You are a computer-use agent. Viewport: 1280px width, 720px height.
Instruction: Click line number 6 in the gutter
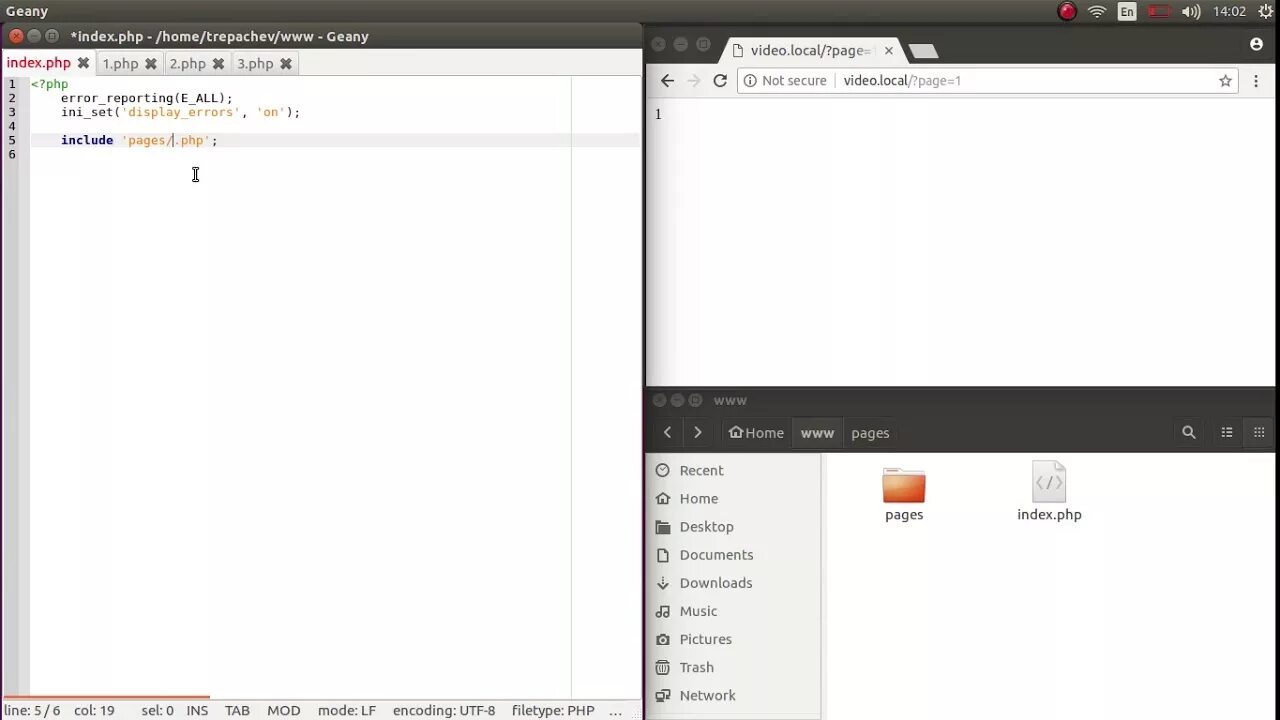point(12,154)
